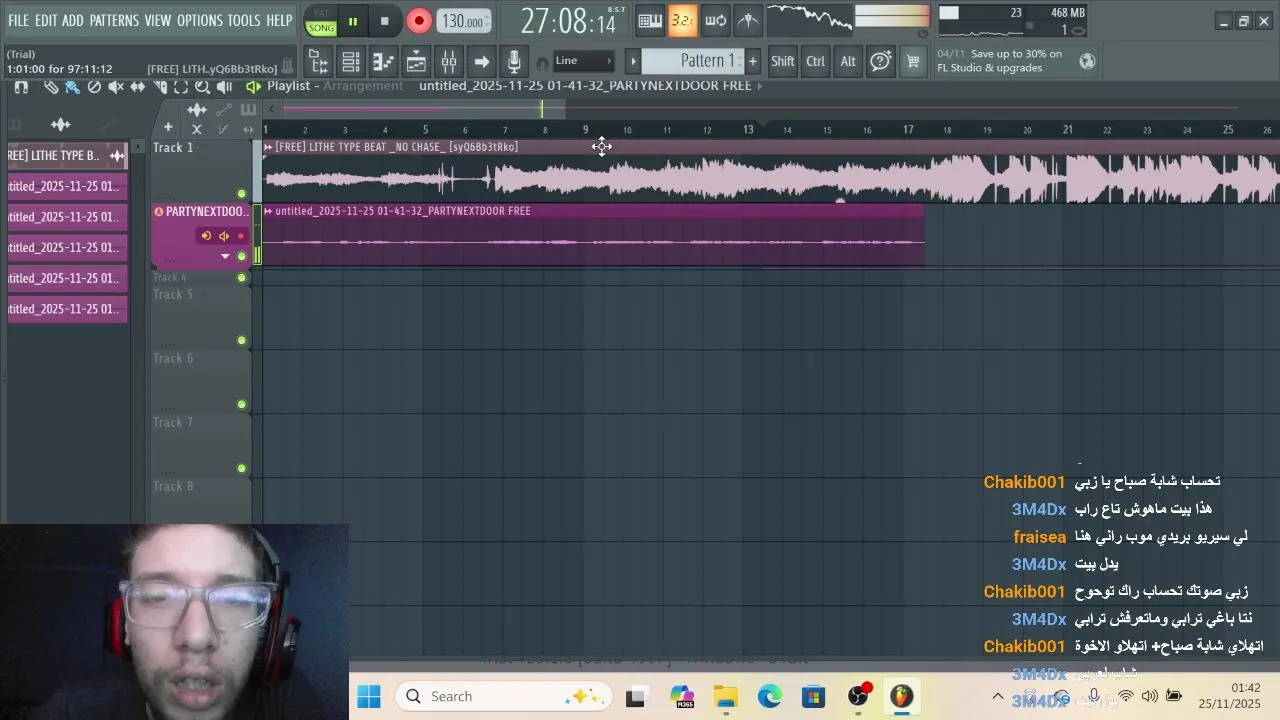
Task: Arm the red record button
Action: [419, 21]
